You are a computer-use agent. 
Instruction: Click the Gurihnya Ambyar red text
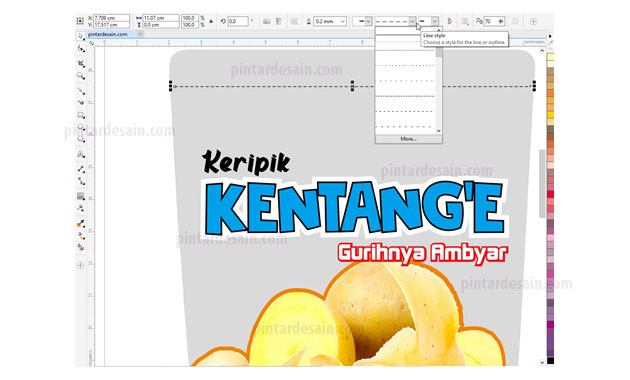pos(422,253)
